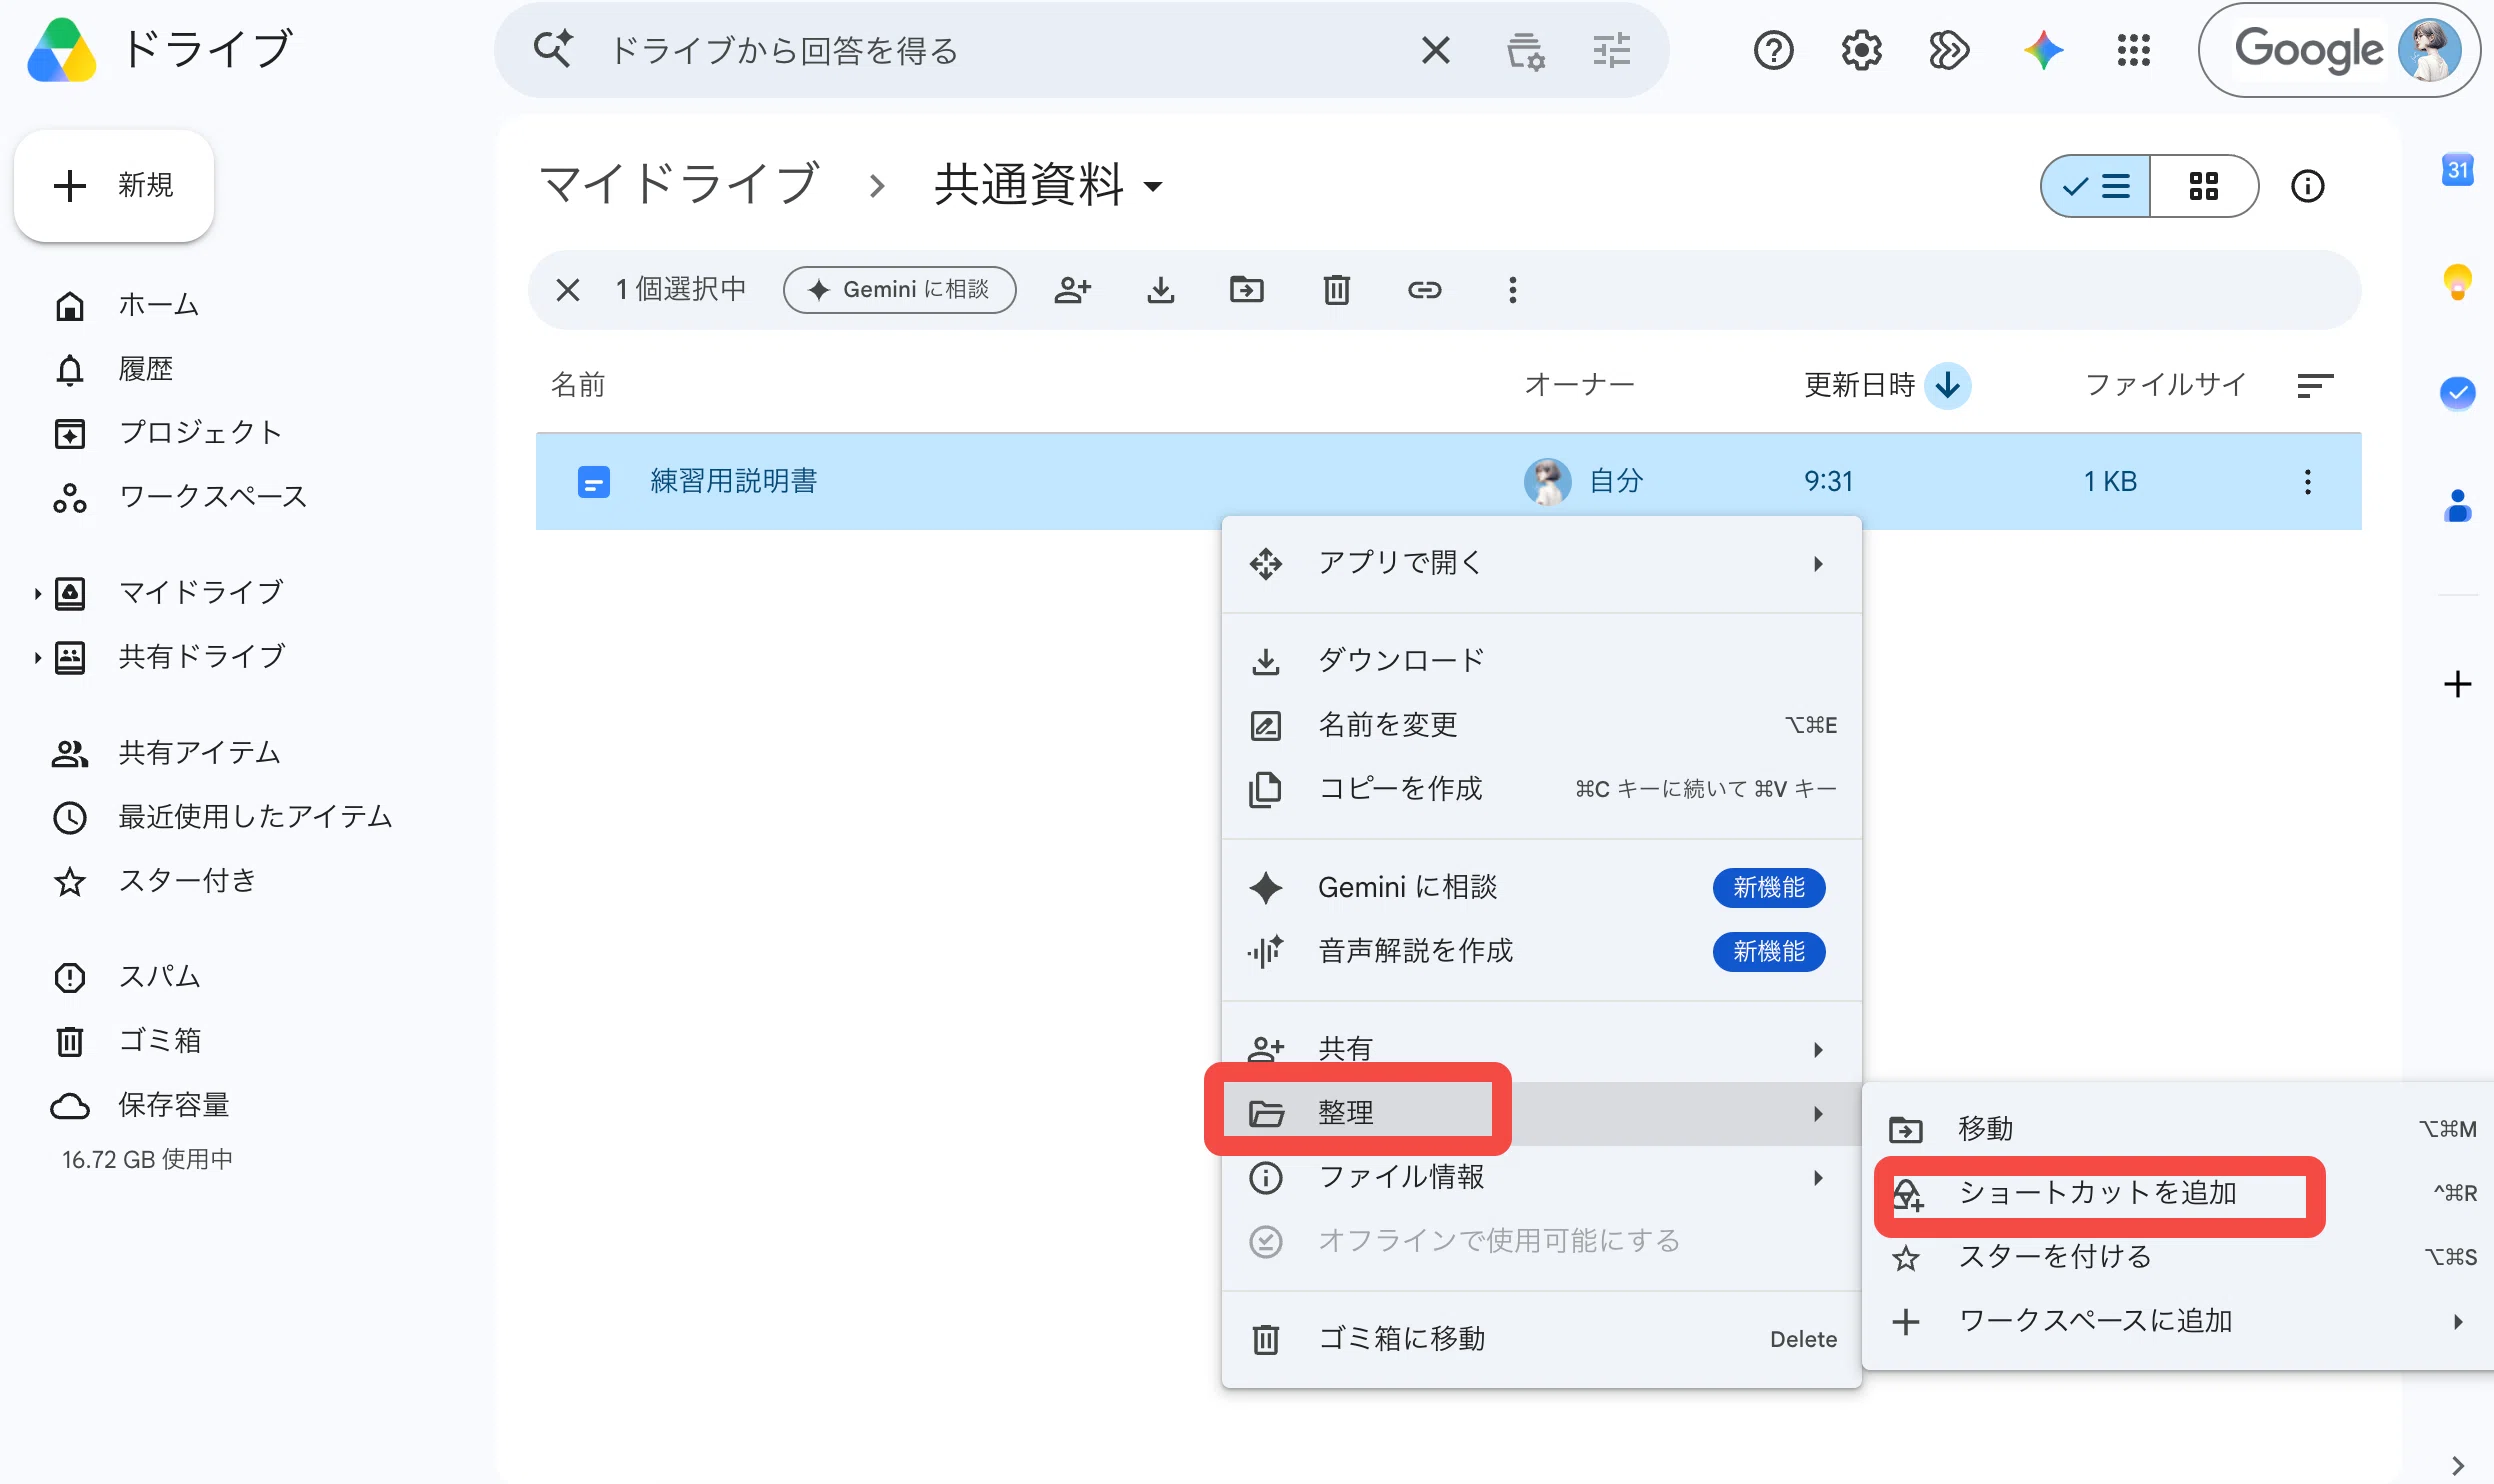Go to マイドライブ breadcrumb link
This screenshot has width=2494, height=1484.
pos(679,186)
